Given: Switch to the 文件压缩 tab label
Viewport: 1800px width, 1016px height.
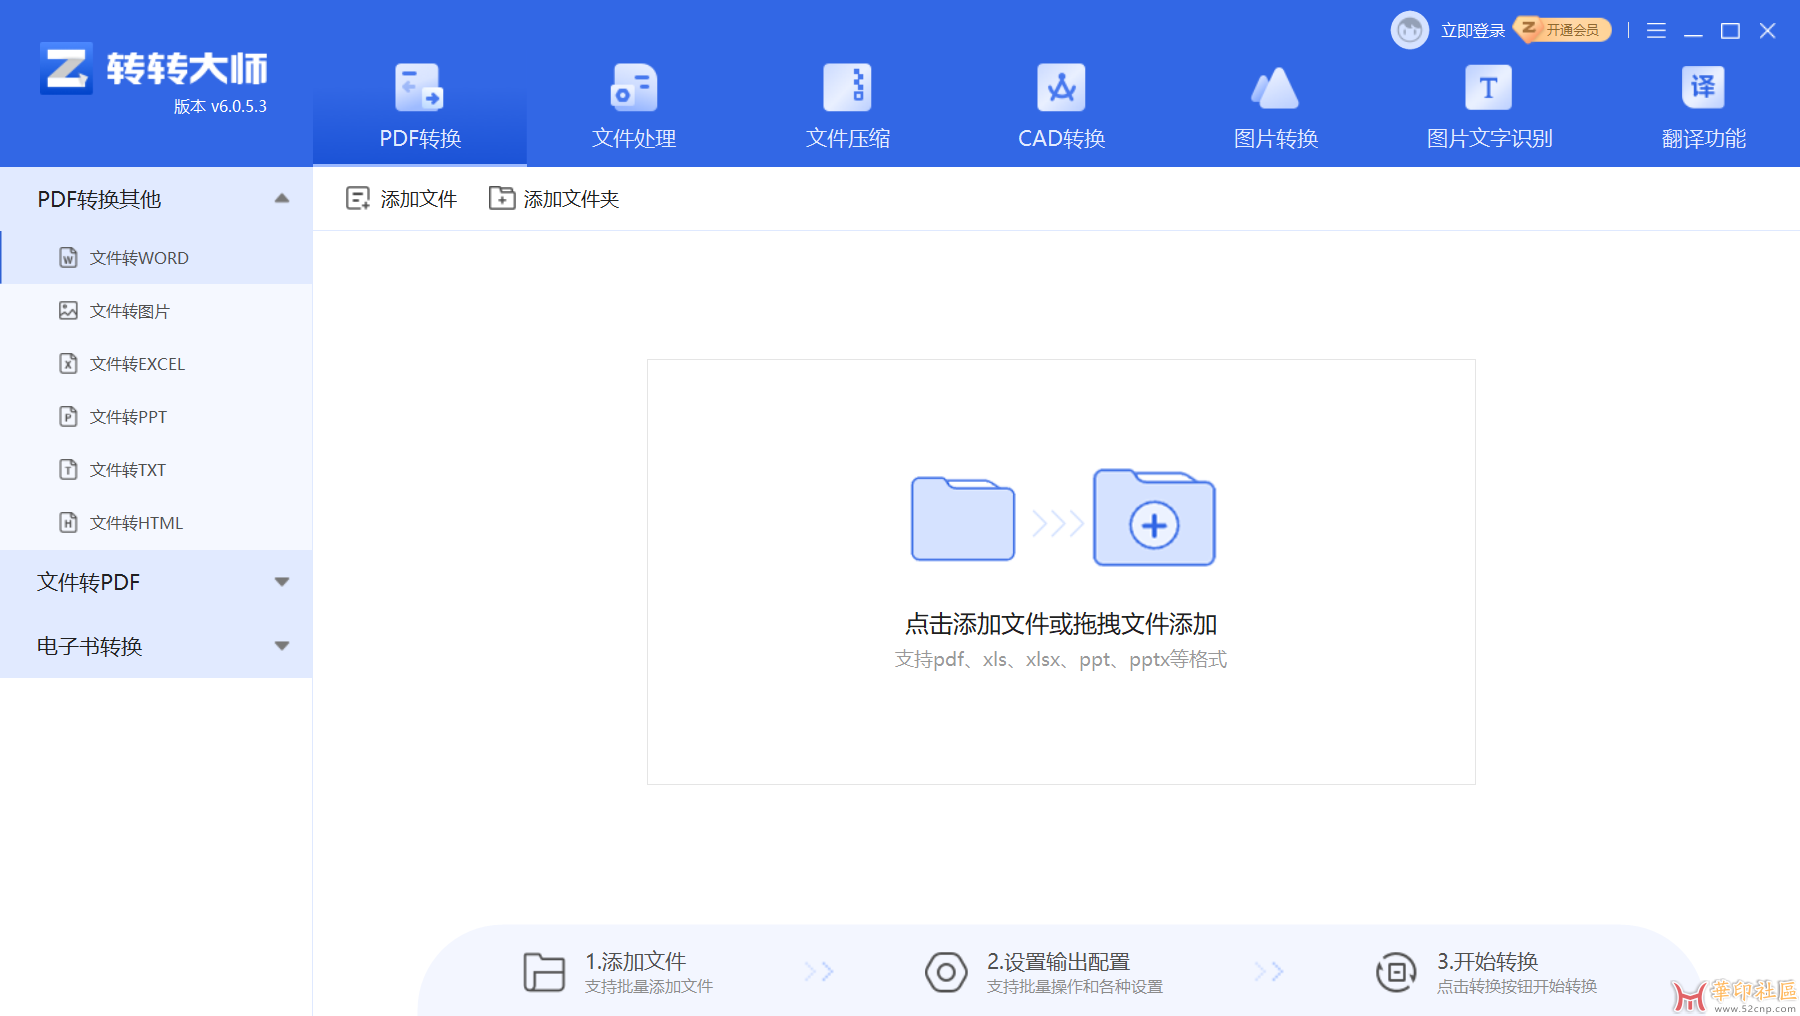Looking at the screenshot, I should 848,139.
